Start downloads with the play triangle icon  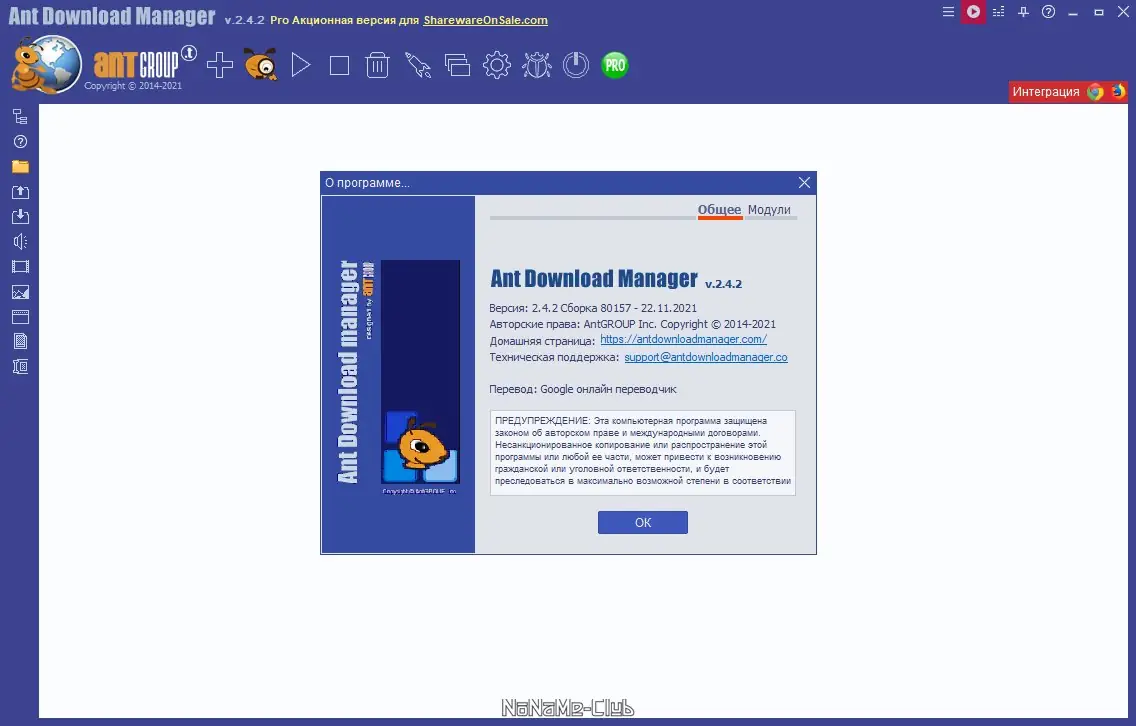(301, 65)
